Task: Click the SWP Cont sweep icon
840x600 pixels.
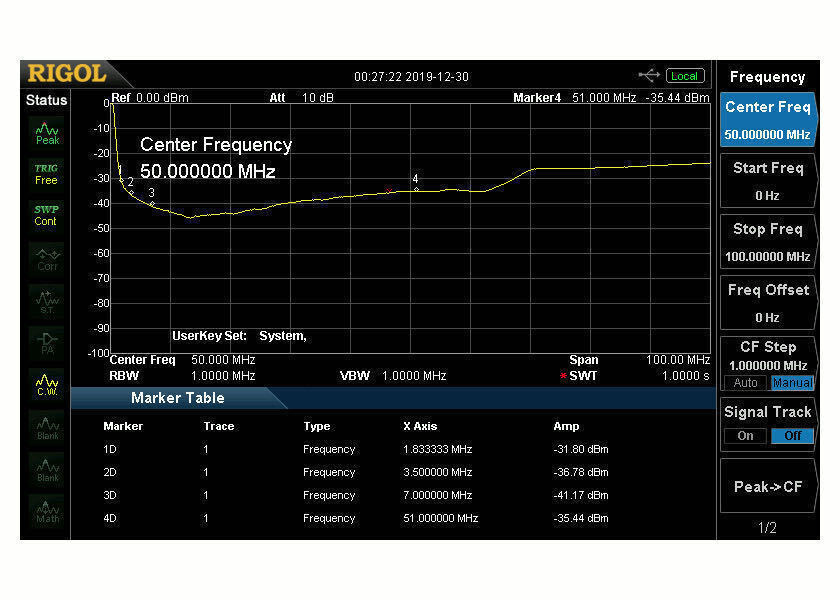Action: point(47,215)
